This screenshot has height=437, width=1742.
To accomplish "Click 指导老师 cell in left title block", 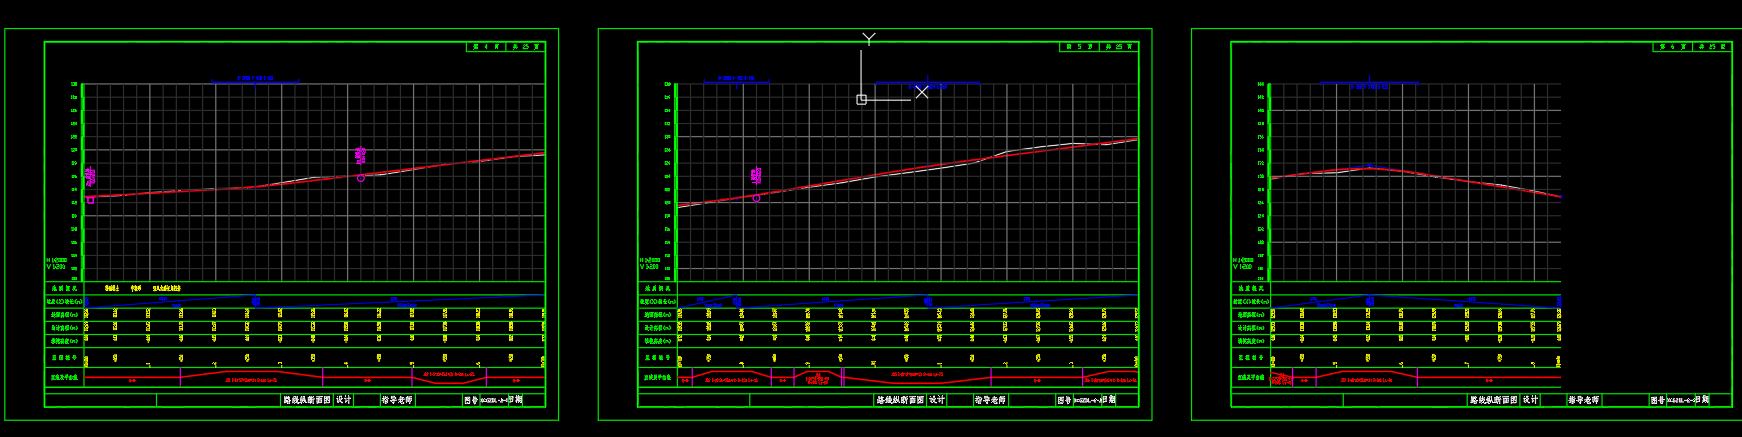I will pos(397,400).
